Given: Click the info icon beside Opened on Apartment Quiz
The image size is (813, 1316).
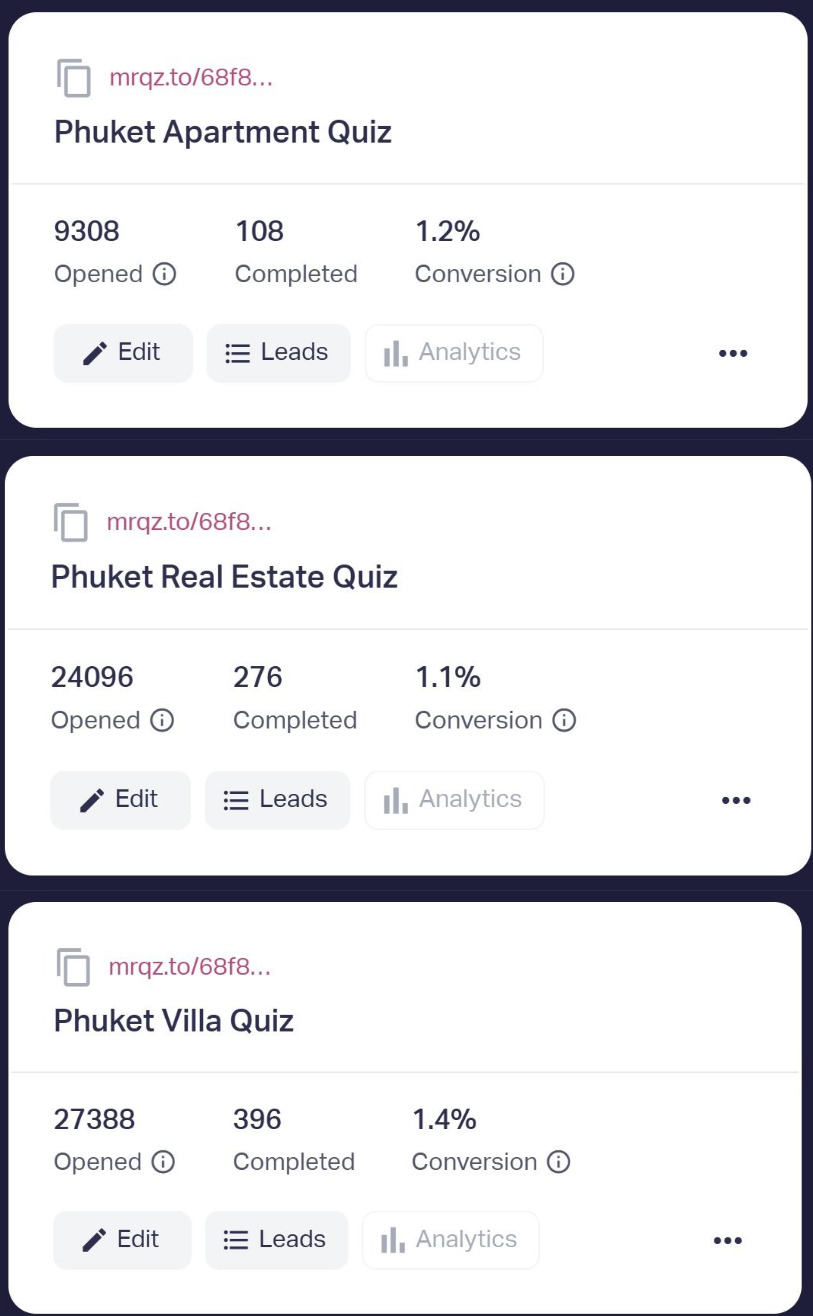Looking at the screenshot, I should (162, 274).
